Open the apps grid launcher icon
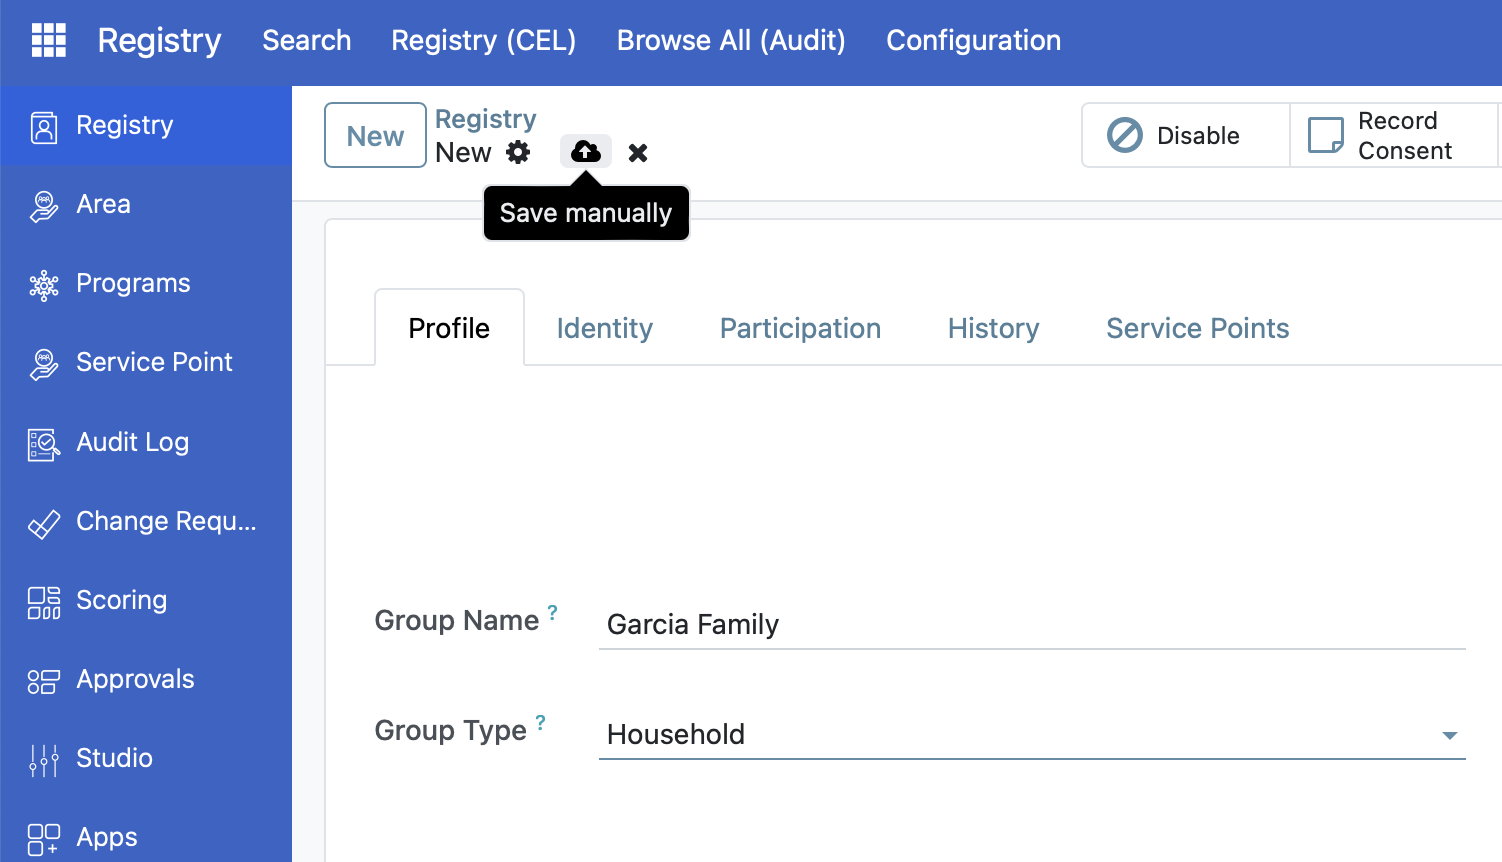The width and height of the screenshot is (1502, 862). point(48,40)
